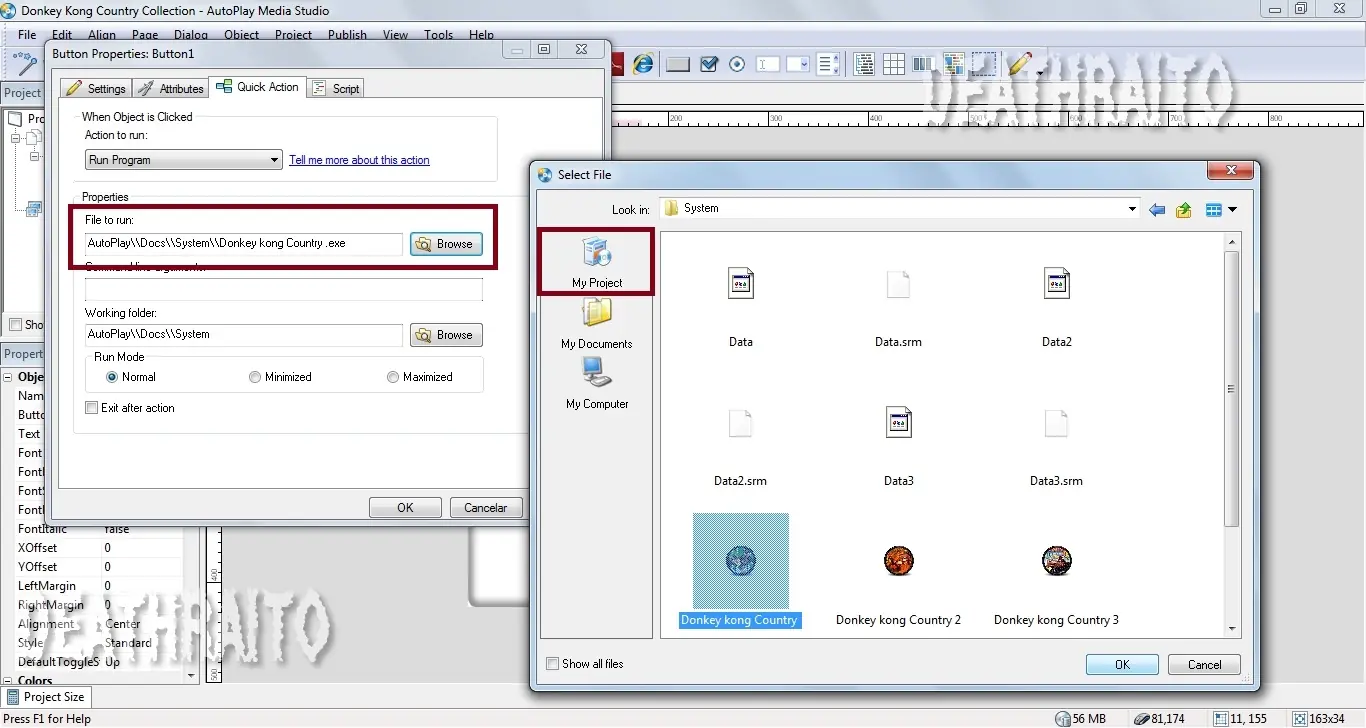
Task: Click the File to run input field
Action: (243, 243)
